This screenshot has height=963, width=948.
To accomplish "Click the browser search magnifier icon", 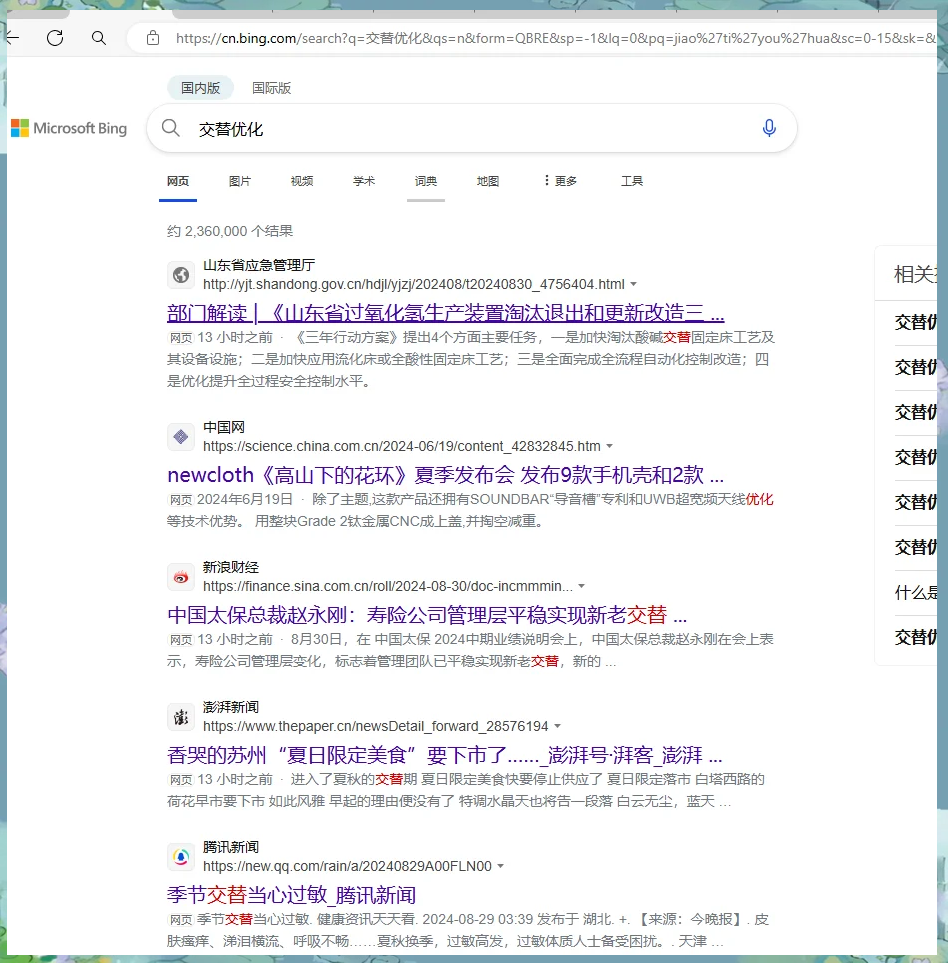I will point(99,38).
